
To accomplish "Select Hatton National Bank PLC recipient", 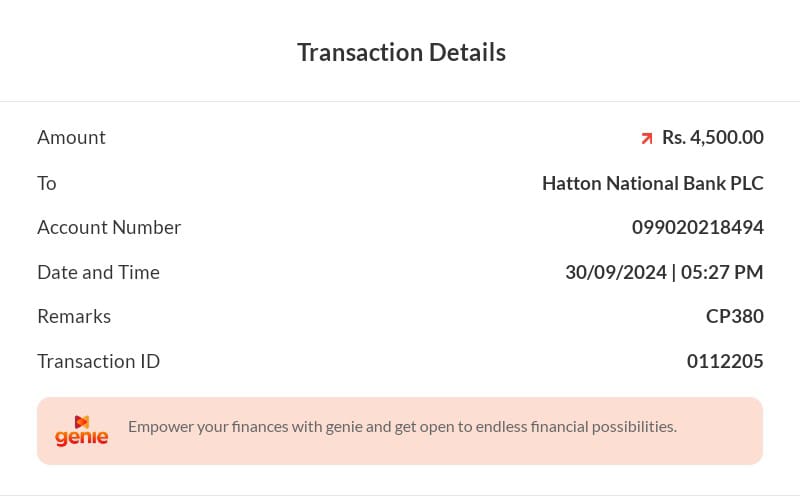I will [x=652, y=183].
